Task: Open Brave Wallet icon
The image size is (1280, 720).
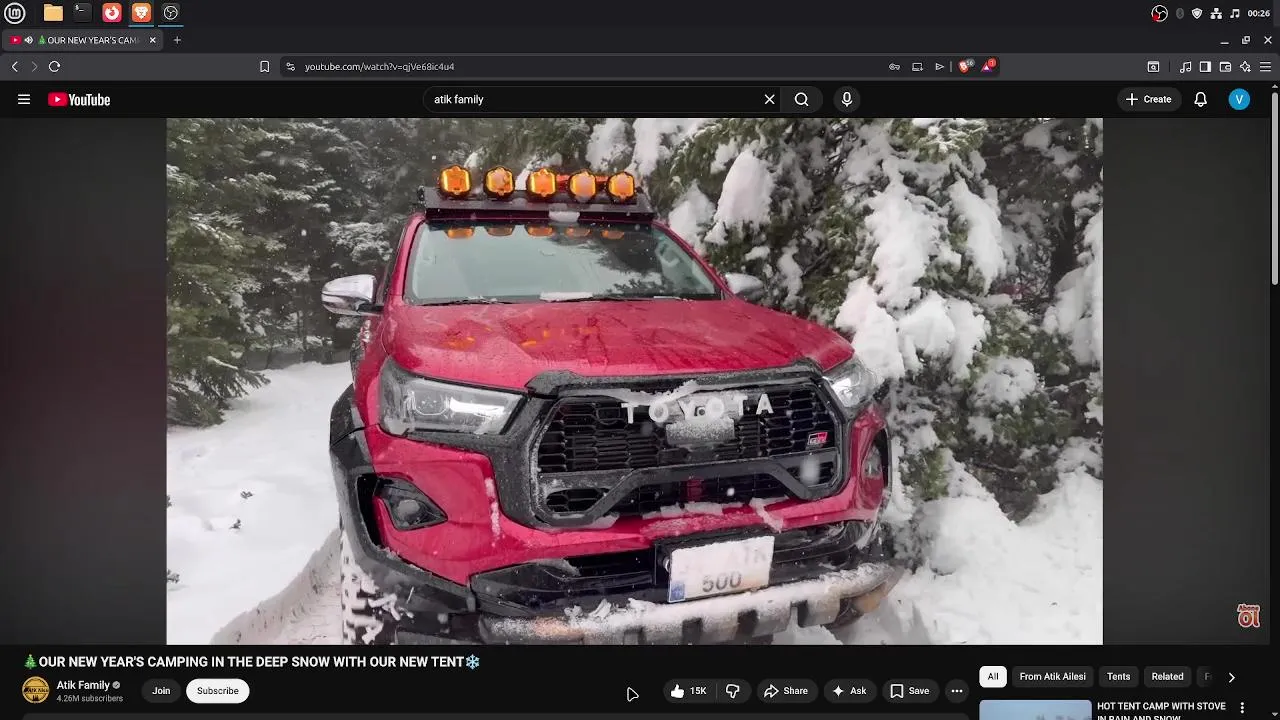Action: 1225,66
